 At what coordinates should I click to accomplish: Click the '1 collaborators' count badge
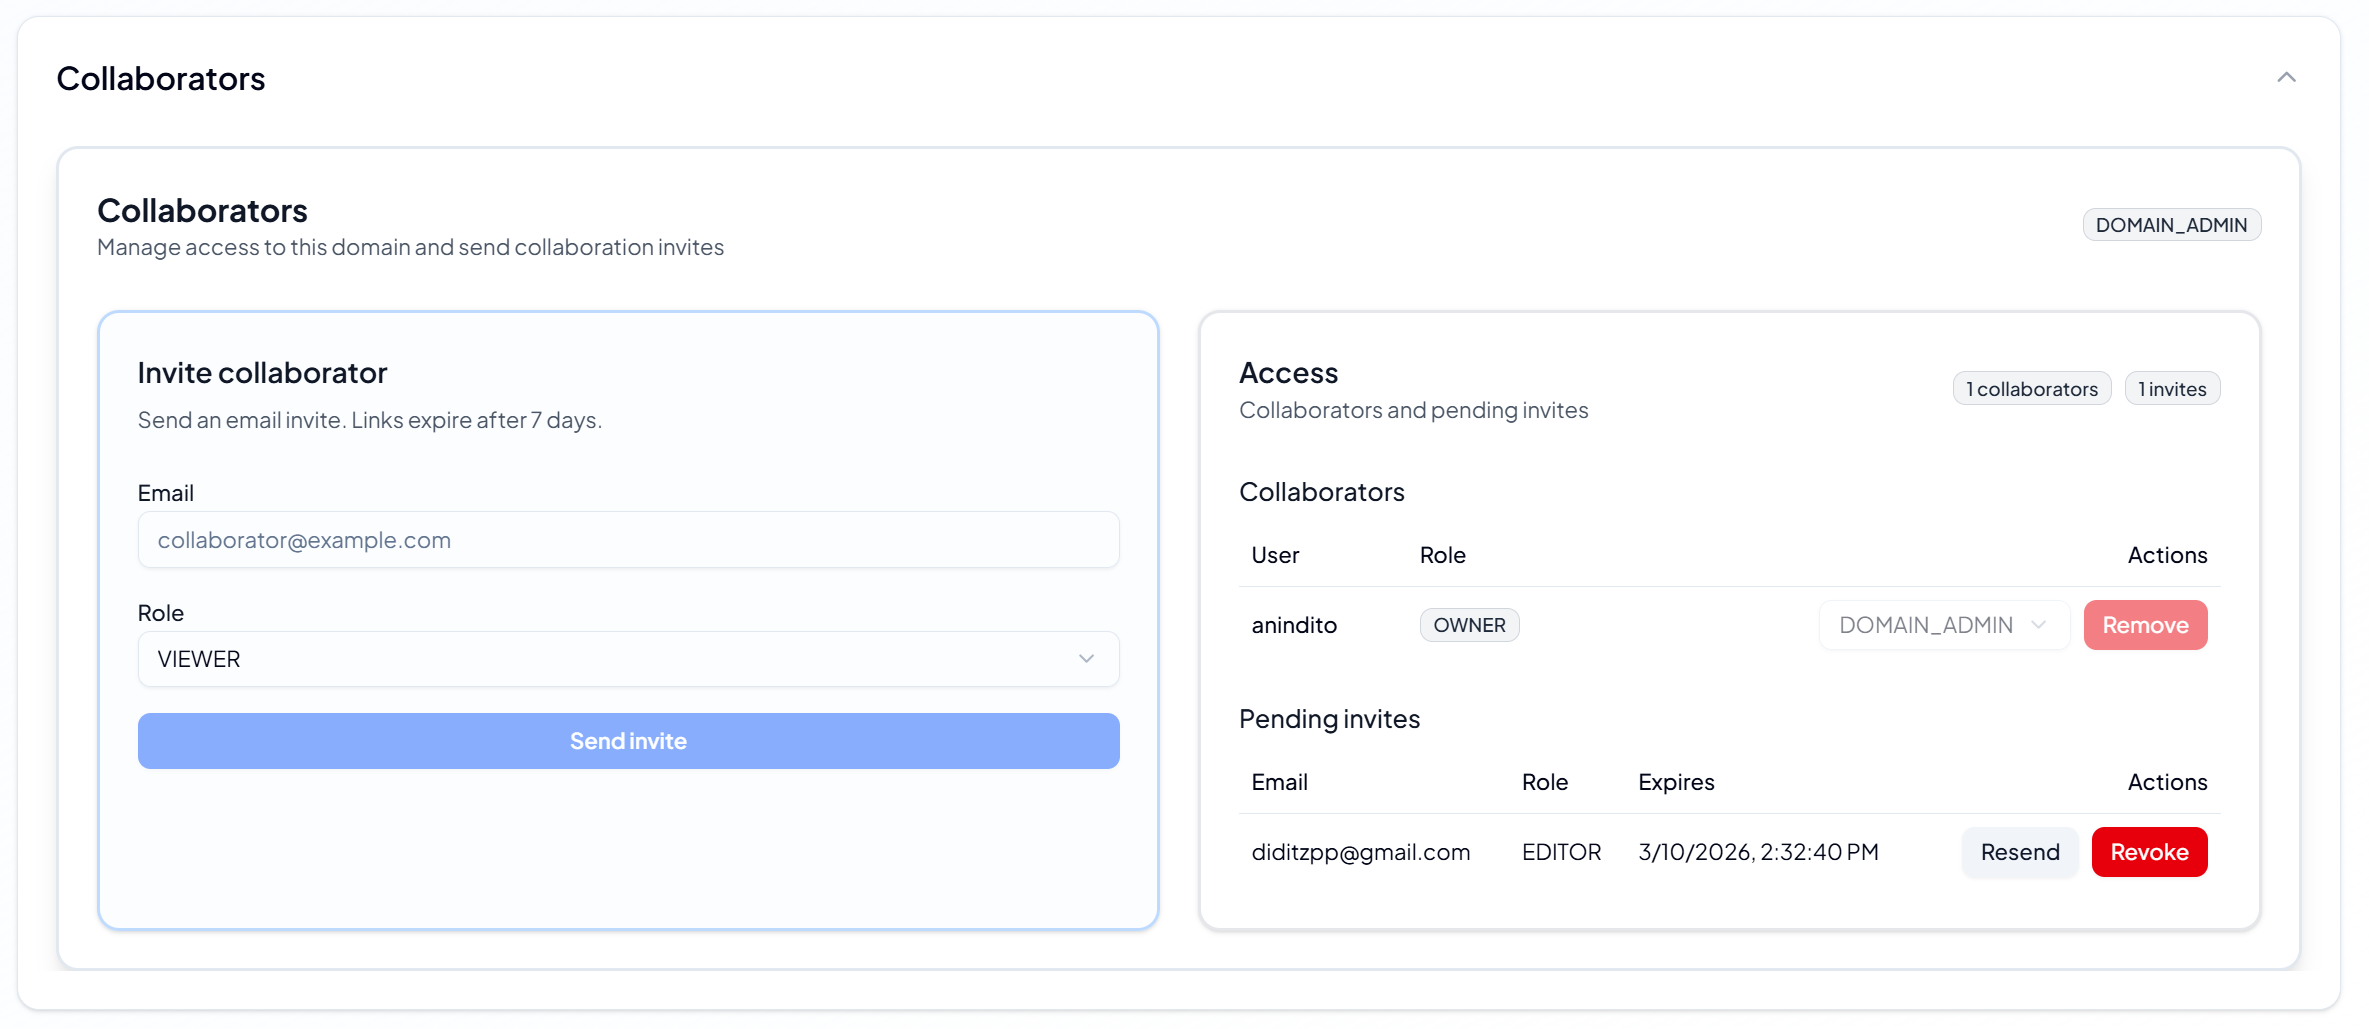2031,389
